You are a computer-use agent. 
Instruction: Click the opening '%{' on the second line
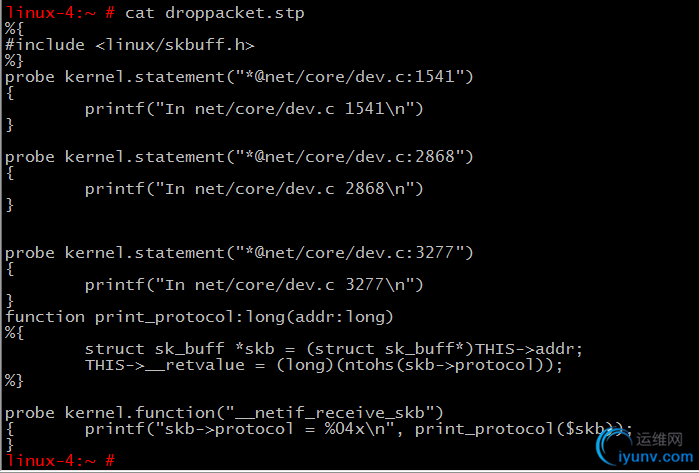(14, 29)
